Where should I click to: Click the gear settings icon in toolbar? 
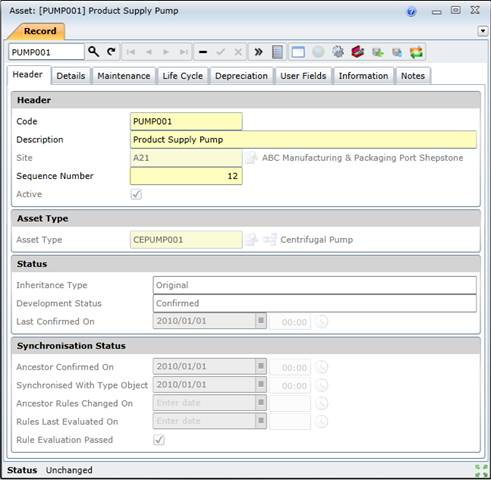pos(338,52)
